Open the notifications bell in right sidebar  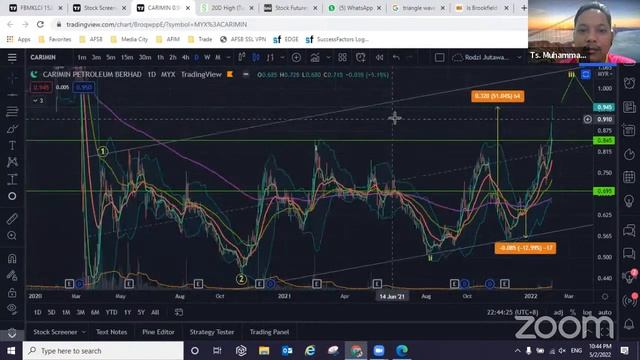629,324
